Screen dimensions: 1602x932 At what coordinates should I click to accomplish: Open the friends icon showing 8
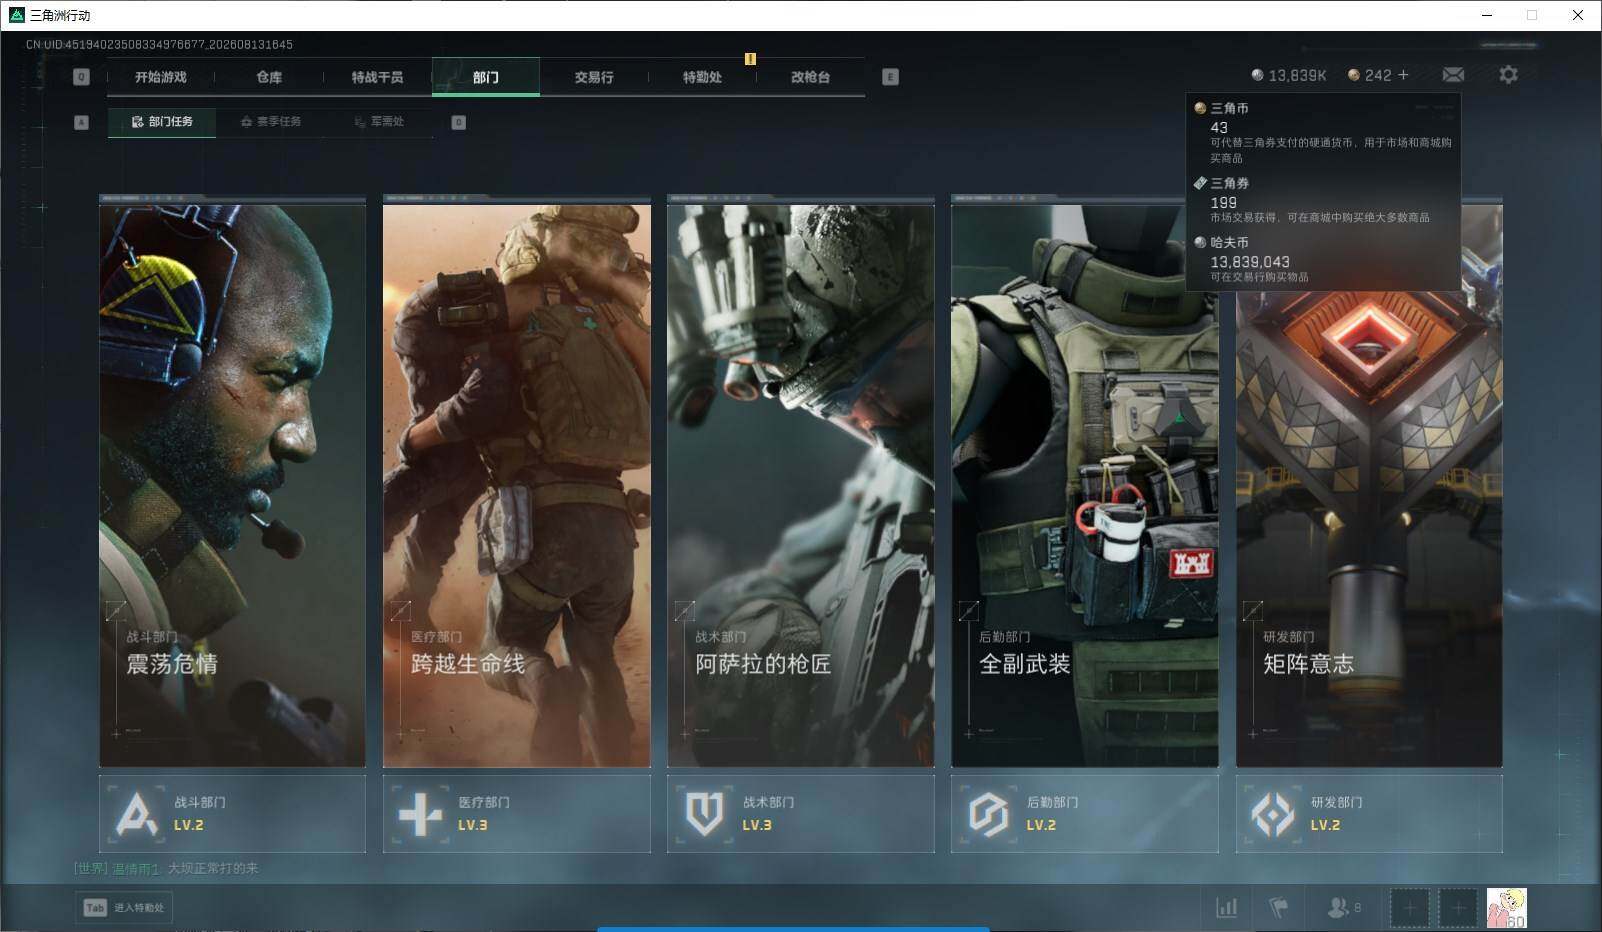tap(1343, 907)
